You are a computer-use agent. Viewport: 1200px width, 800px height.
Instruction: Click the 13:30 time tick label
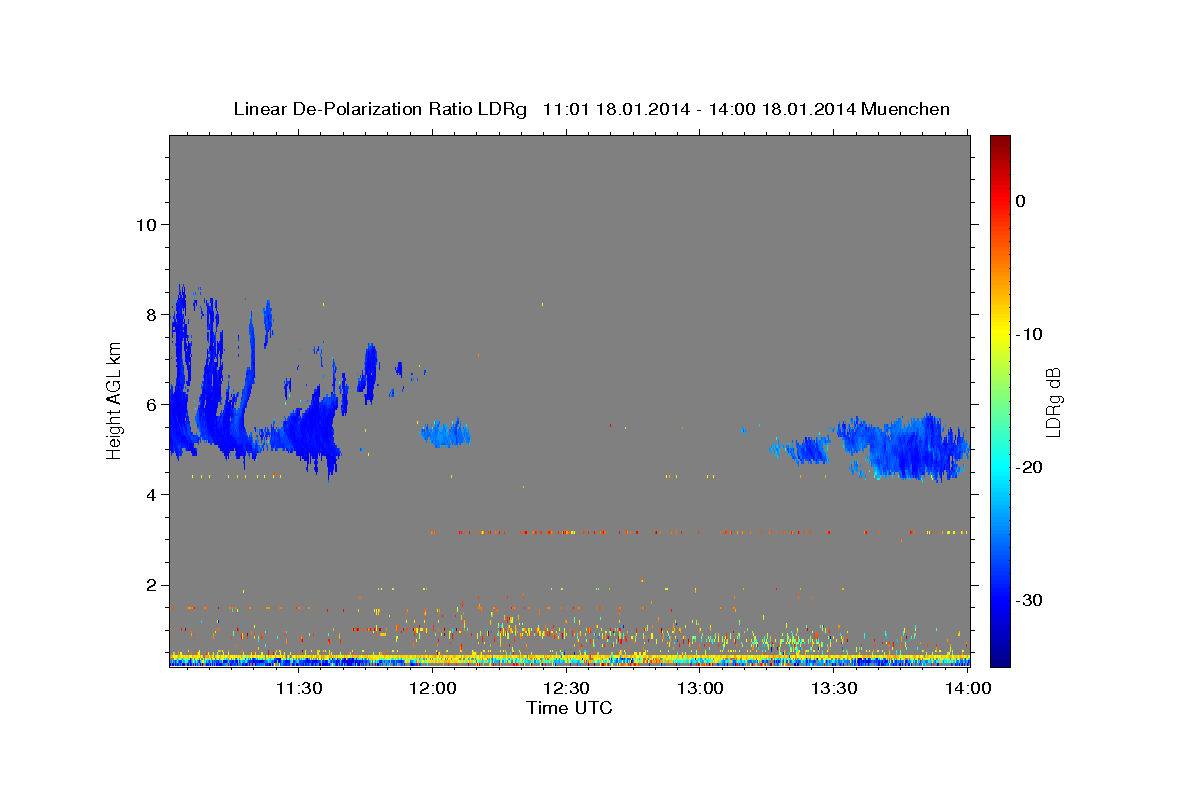[835, 688]
